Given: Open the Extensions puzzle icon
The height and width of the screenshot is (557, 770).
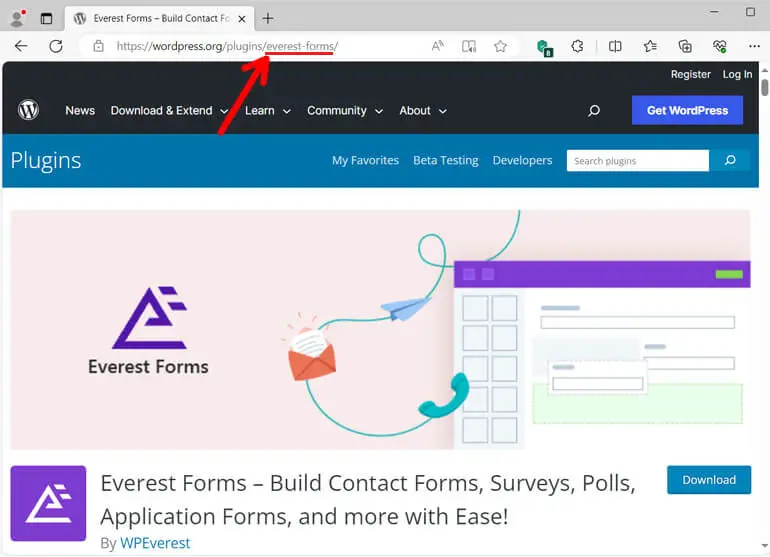Looking at the screenshot, I should [x=578, y=46].
